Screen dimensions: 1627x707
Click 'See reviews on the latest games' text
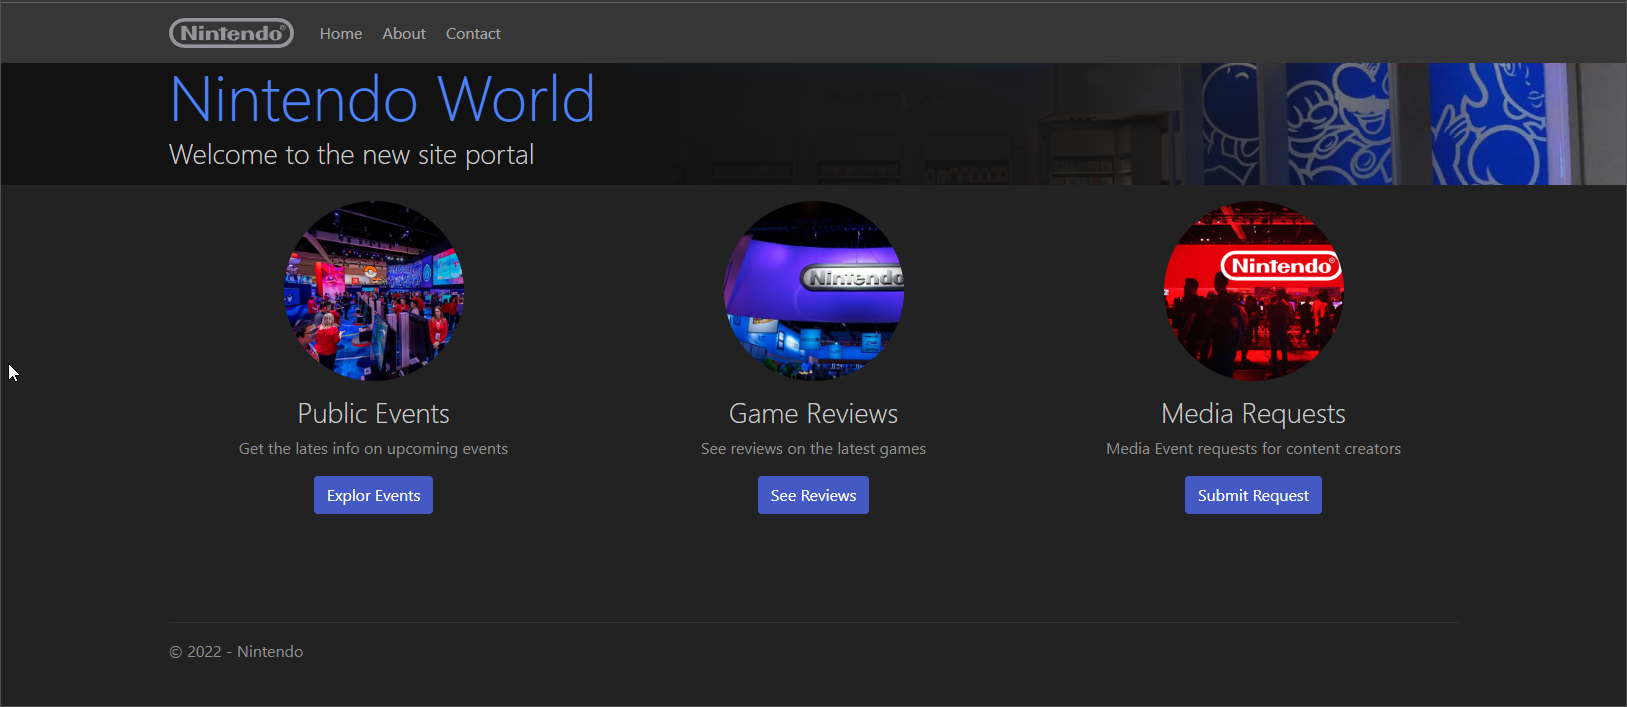[813, 449]
